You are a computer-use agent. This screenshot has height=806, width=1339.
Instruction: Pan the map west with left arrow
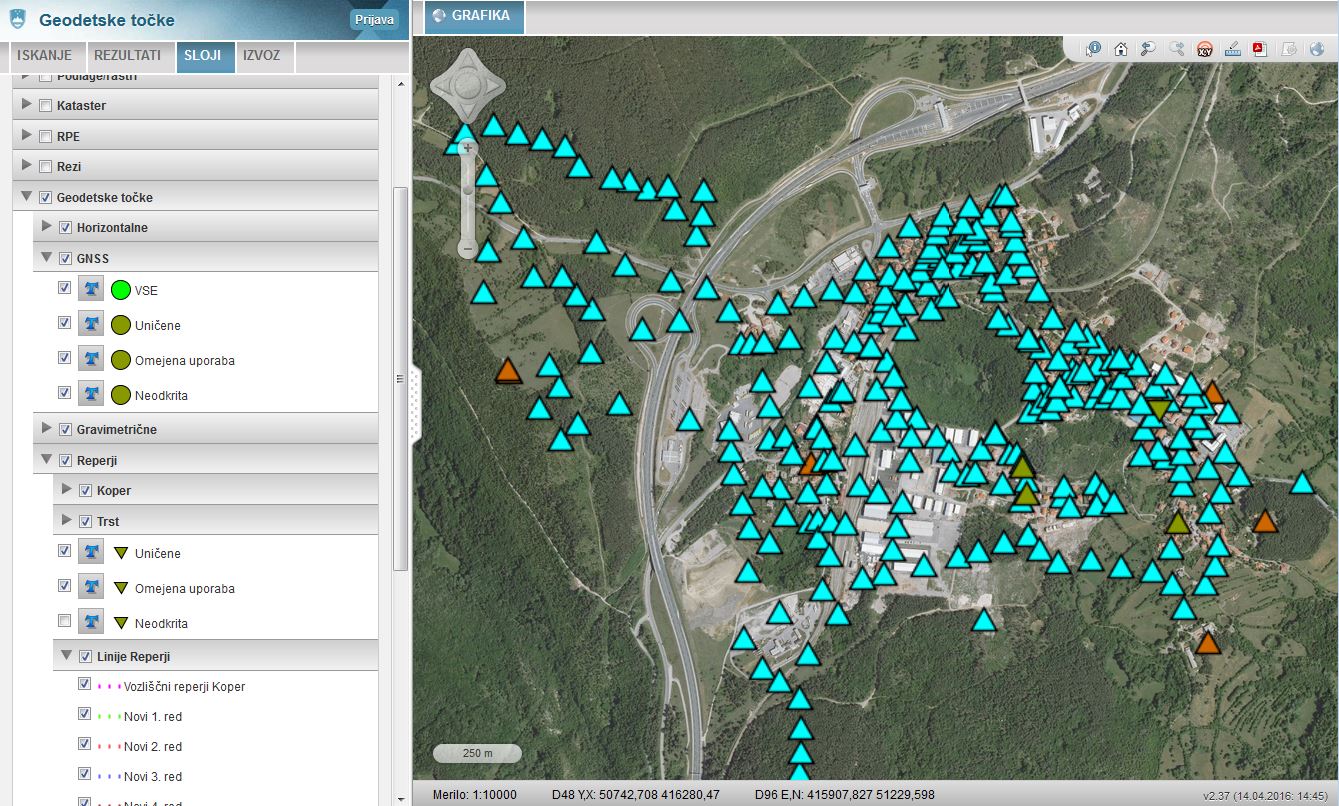point(443,86)
